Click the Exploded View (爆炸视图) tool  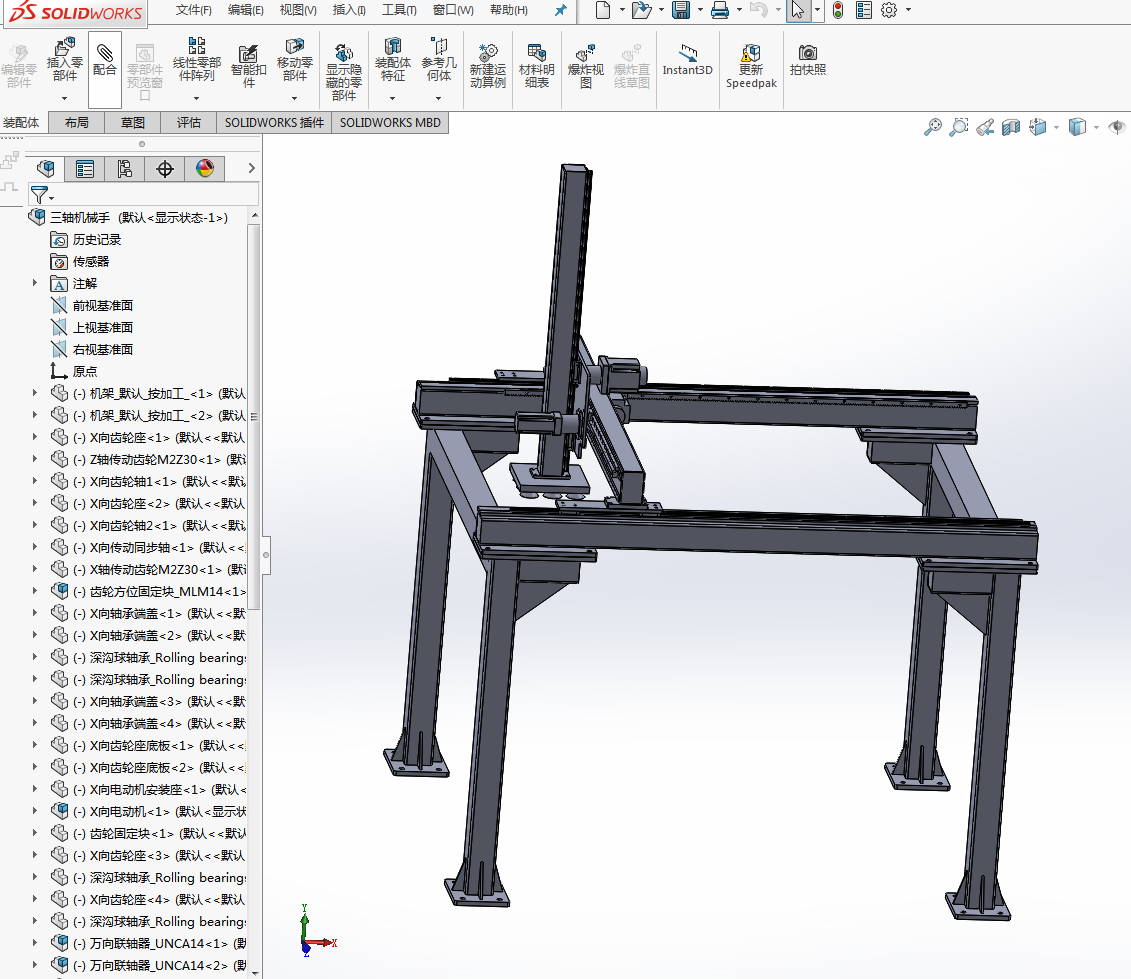(x=586, y=65)
